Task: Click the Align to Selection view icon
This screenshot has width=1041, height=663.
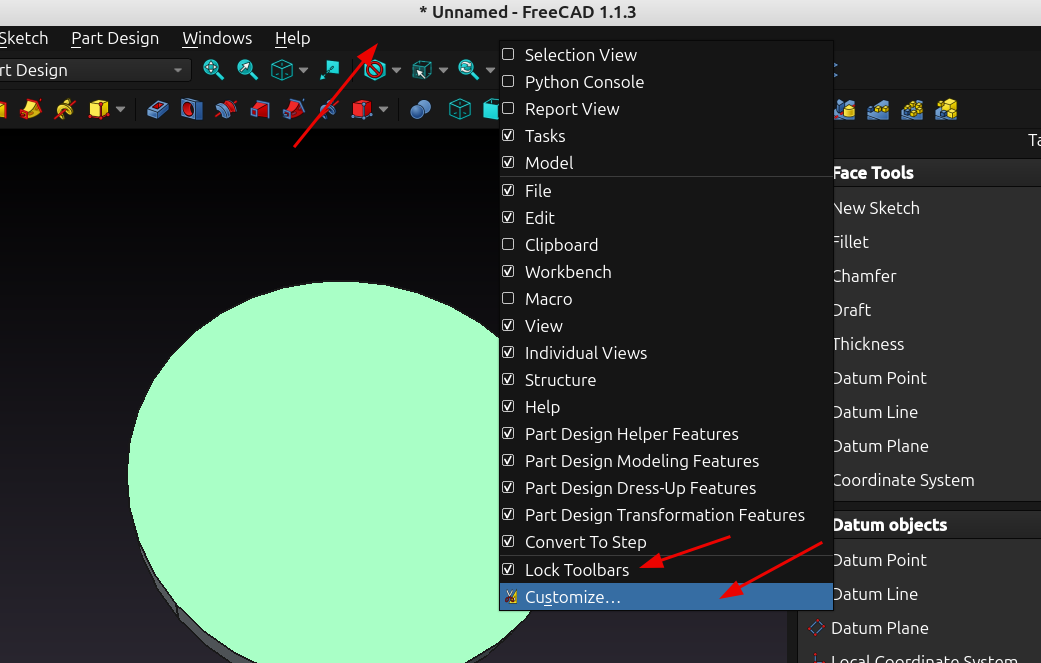Action: pos(329,69)
